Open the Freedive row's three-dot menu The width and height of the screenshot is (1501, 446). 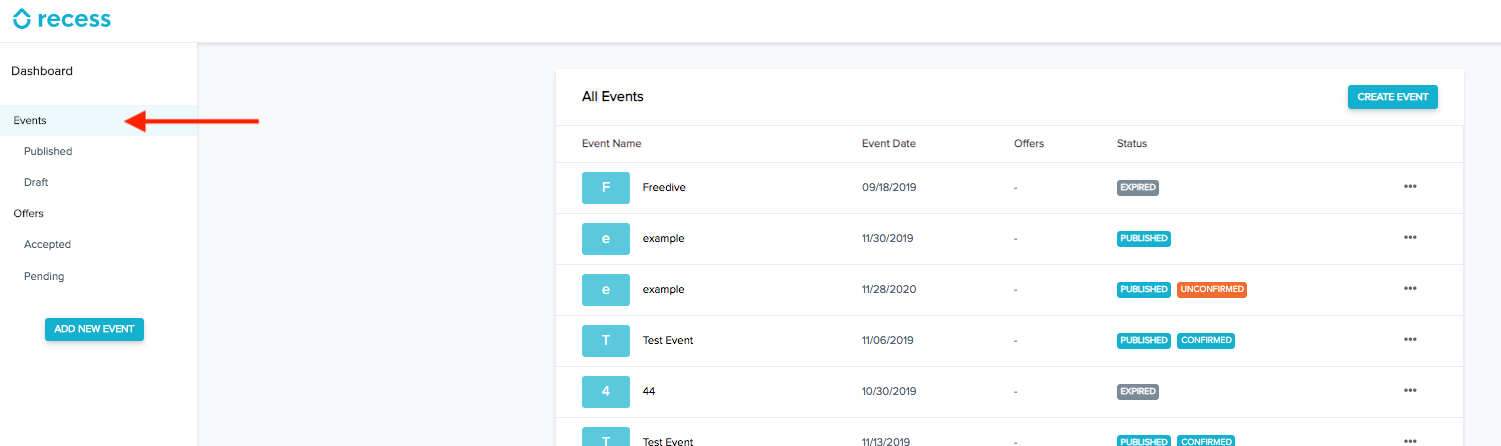point(1410,187)
